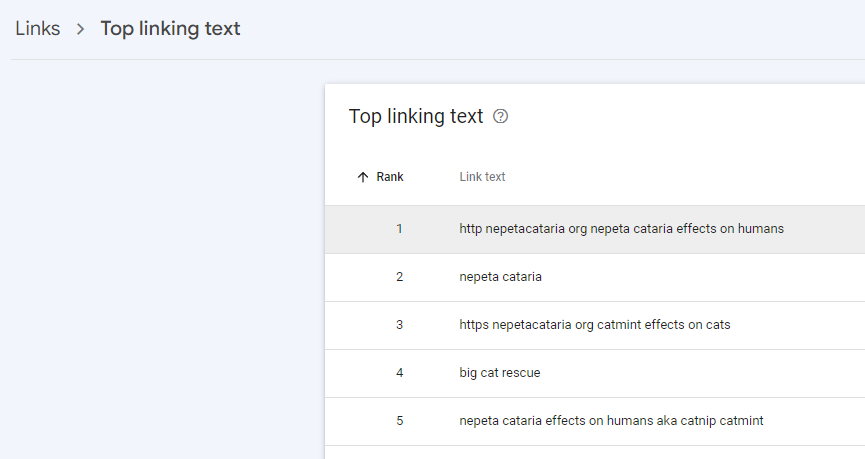Viewport: 865px width, 459px height.
Task: Sort by the Rank column arrow
Action: tap(362, 177)
